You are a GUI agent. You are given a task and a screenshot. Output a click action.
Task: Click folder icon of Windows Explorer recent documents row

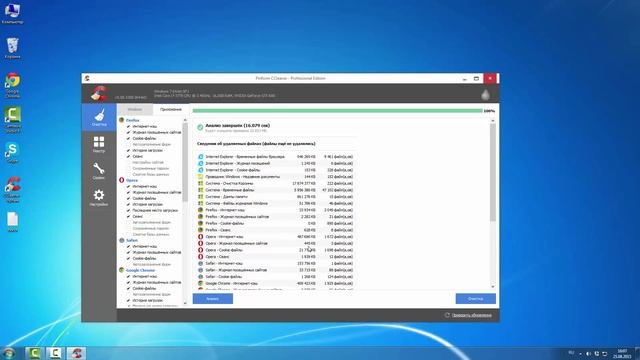click(200, 177)
